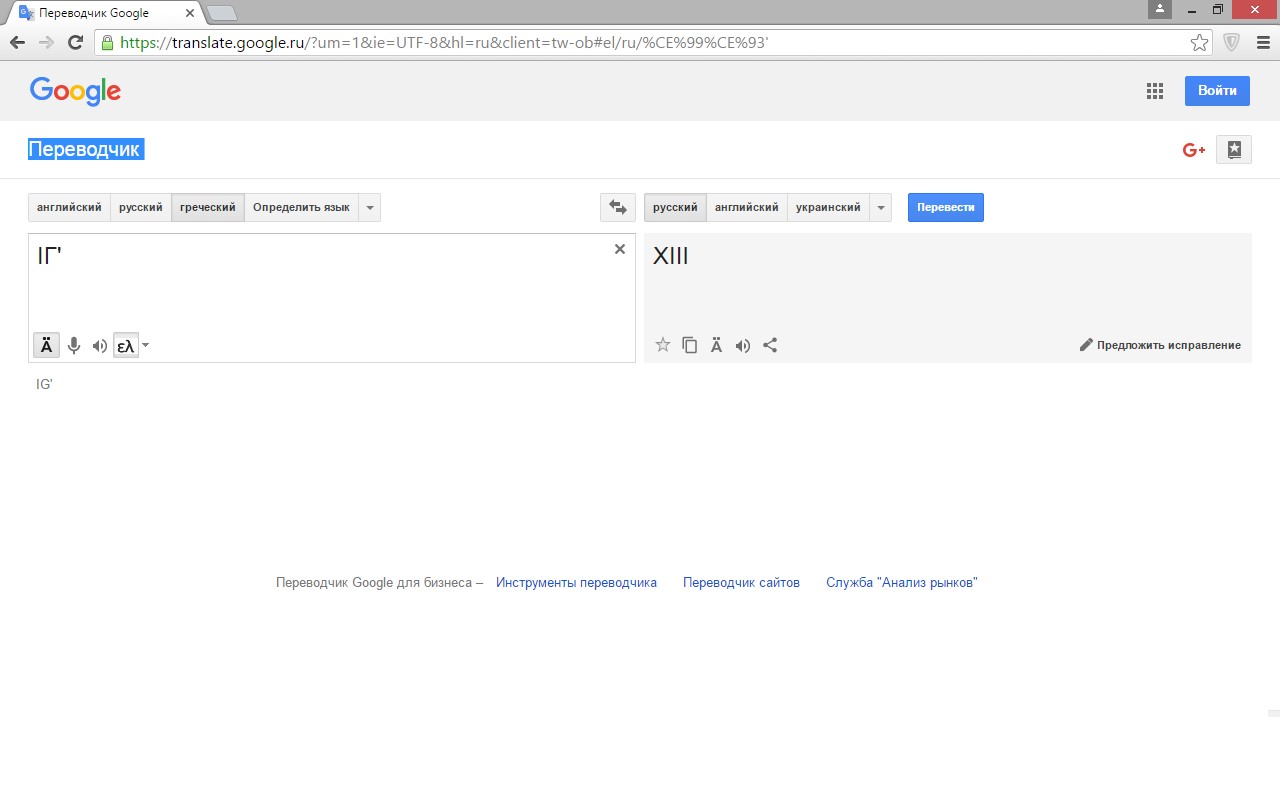Bookmark this page with star icon
The height and width of the screenshot is (800, 1280).
(x=1199, y=43)
